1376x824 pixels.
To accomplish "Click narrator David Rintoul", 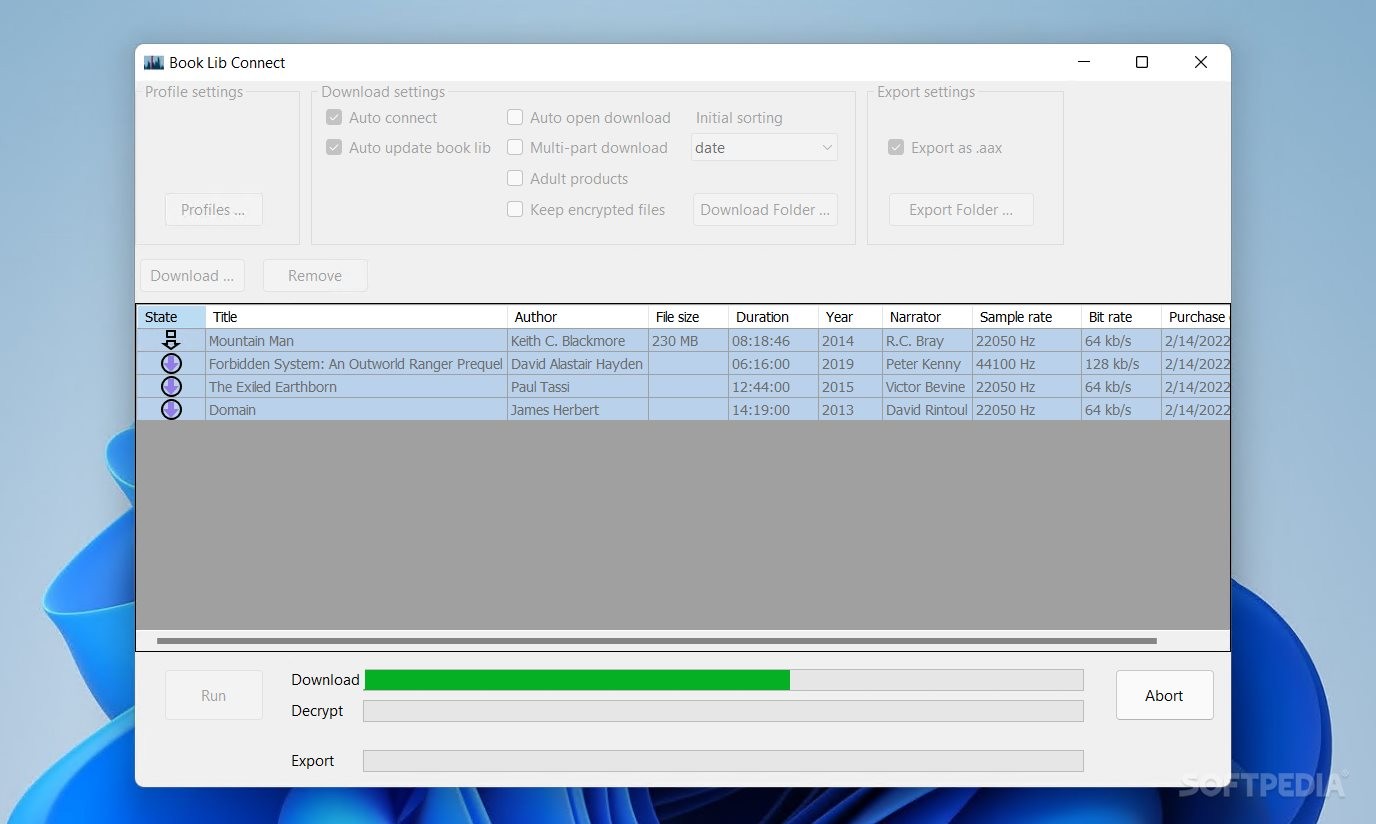I will [927, 409].
